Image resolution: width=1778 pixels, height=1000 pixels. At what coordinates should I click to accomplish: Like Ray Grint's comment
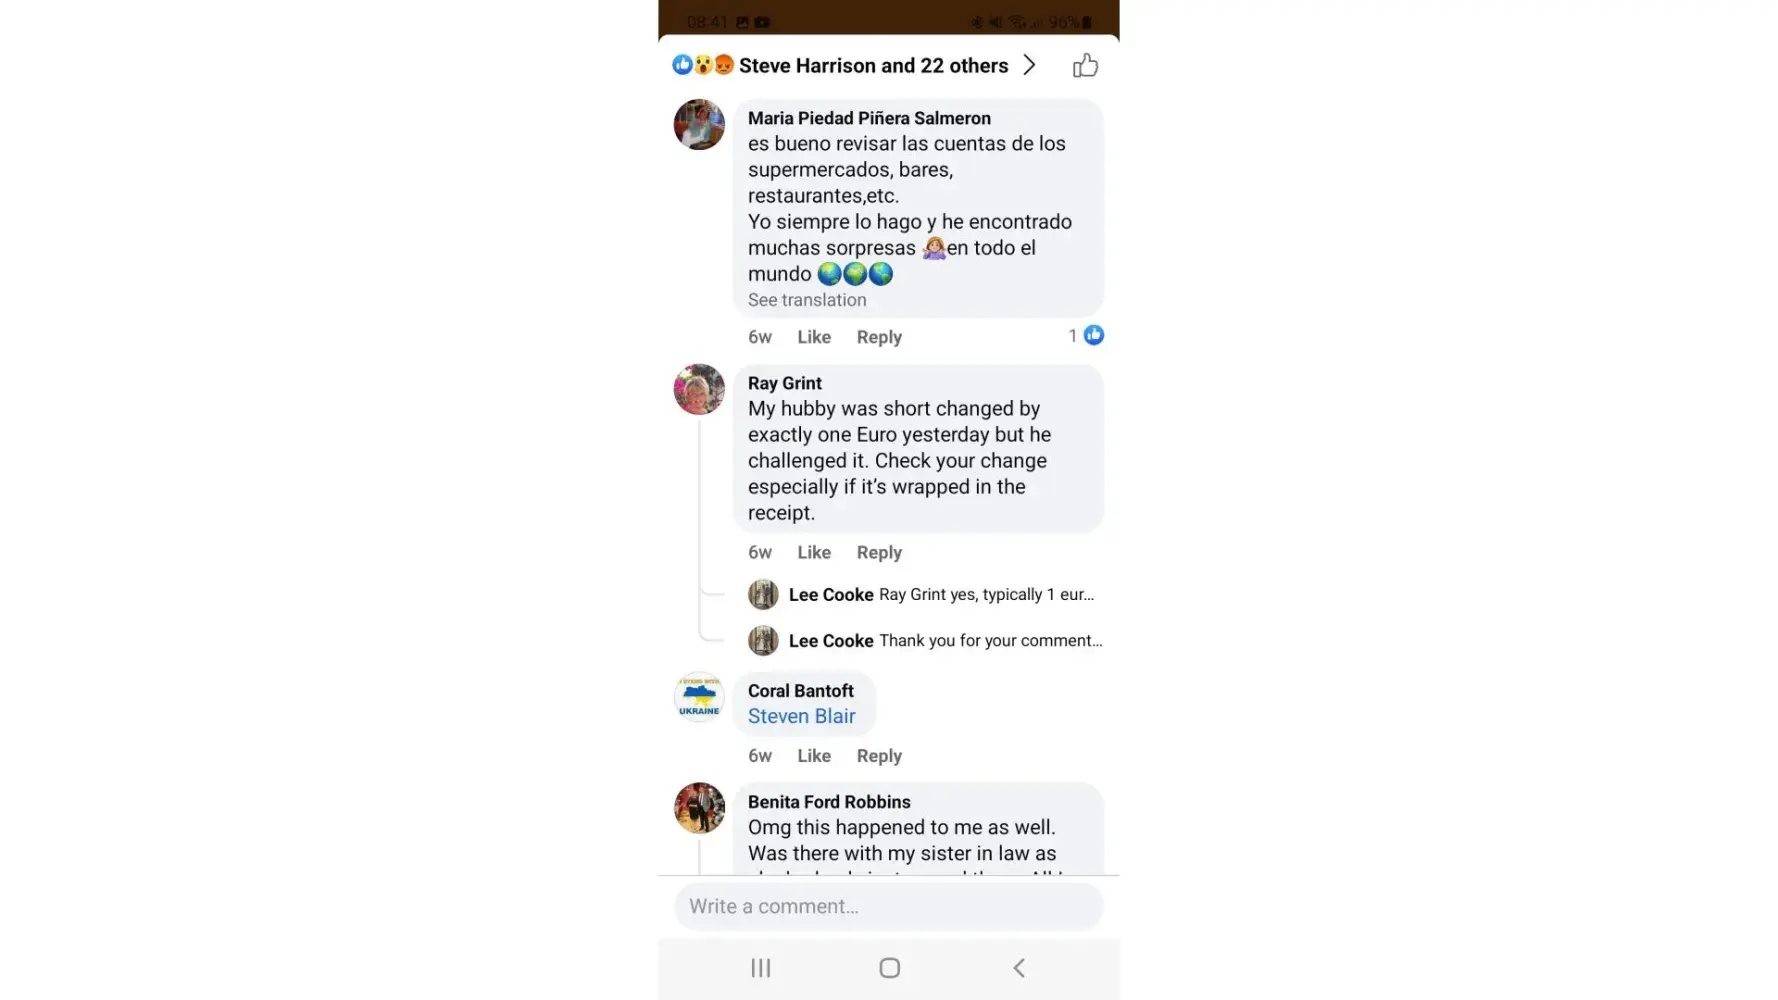click(814, 552)
